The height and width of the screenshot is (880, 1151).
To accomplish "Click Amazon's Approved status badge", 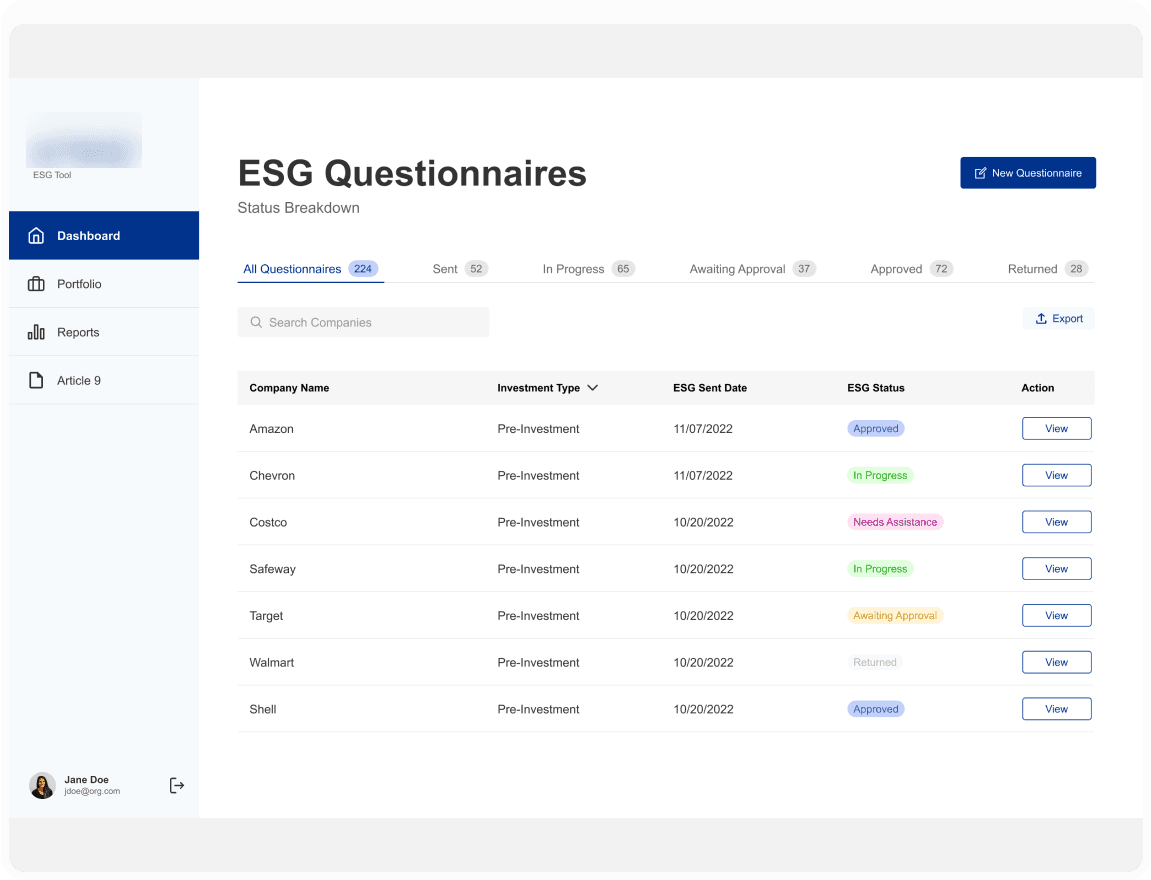I will (876, 429).
